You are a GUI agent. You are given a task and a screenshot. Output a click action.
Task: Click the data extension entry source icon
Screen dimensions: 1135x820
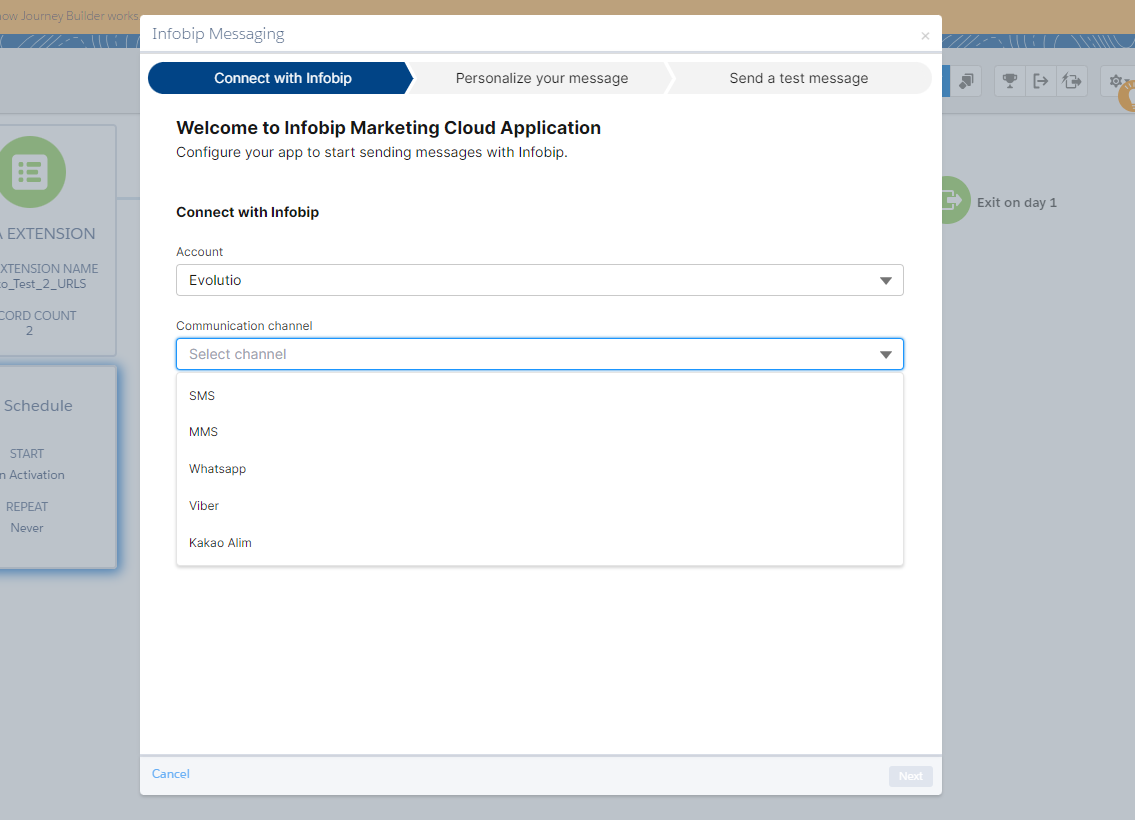31,172
